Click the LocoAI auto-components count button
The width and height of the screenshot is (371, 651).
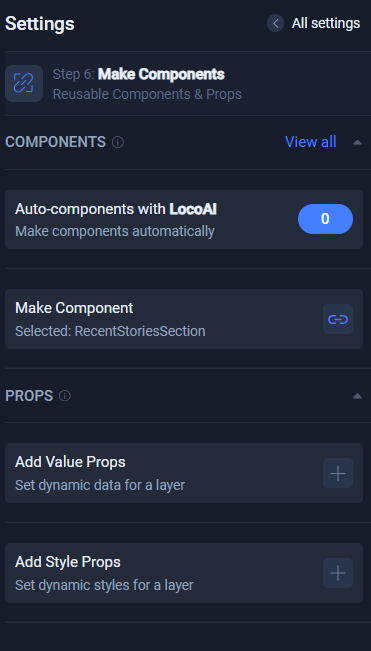[x=325, y=219]
